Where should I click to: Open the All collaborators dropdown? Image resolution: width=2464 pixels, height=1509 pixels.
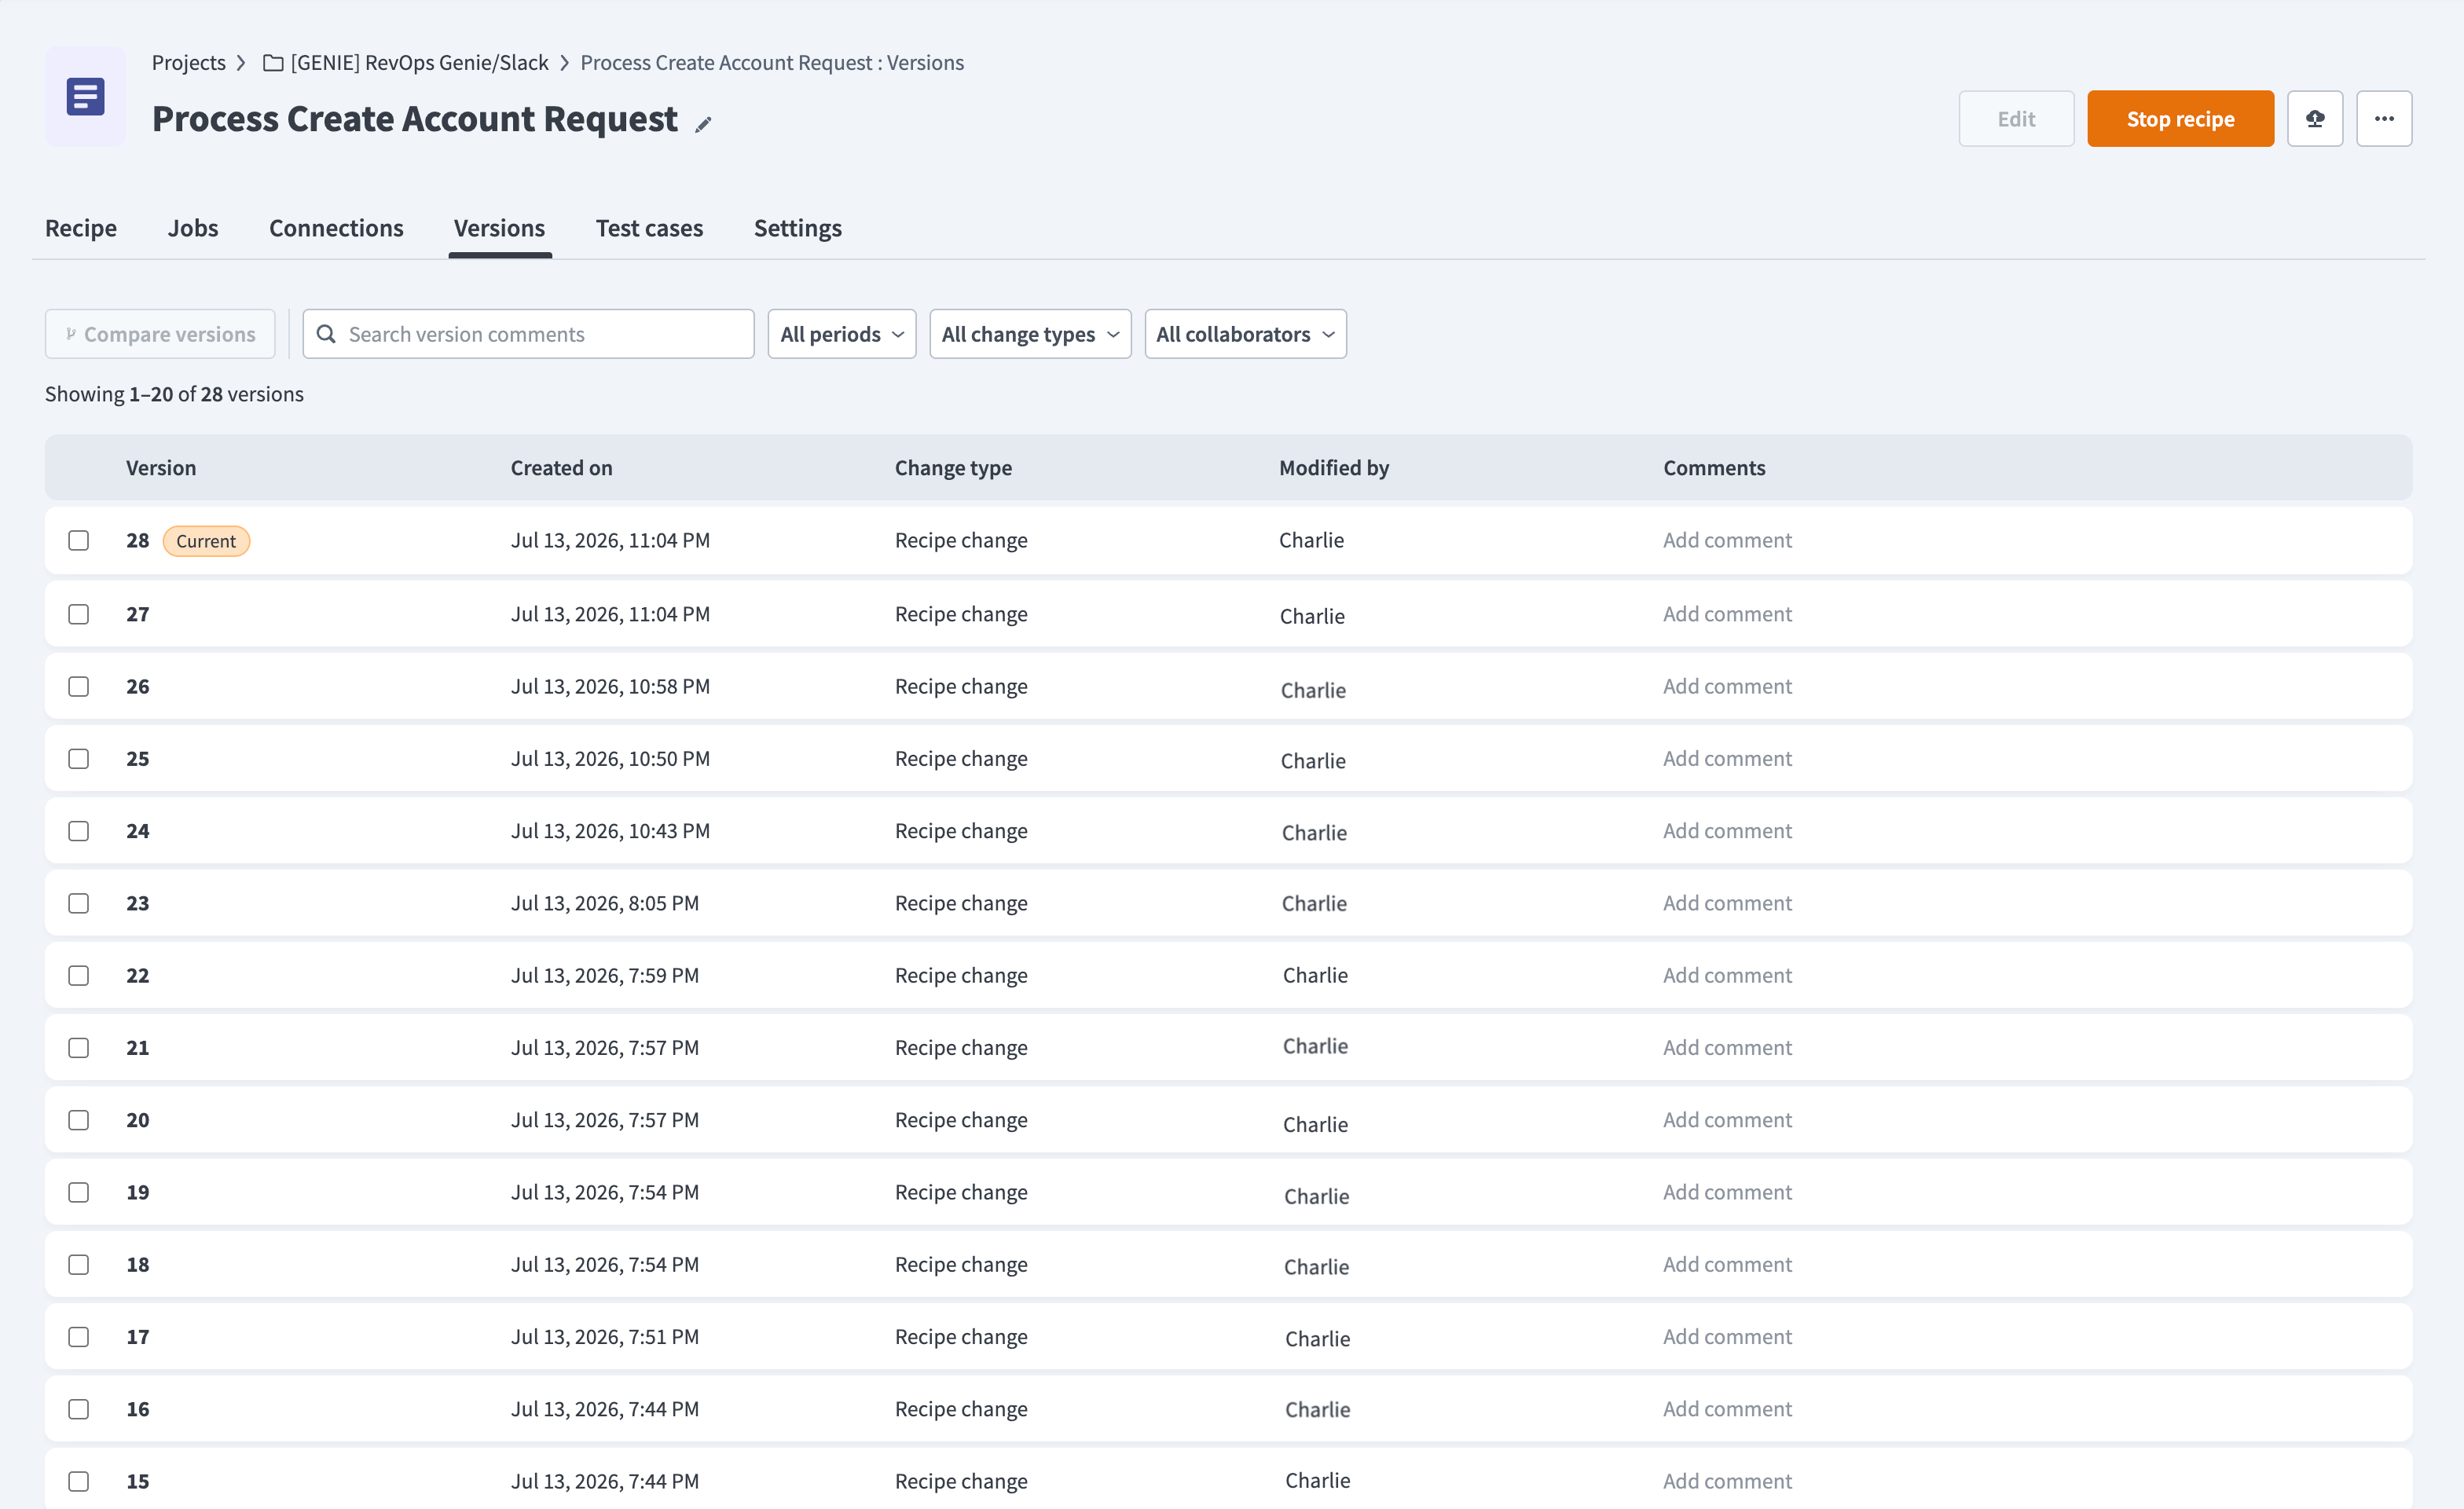tap(1245, 334)
